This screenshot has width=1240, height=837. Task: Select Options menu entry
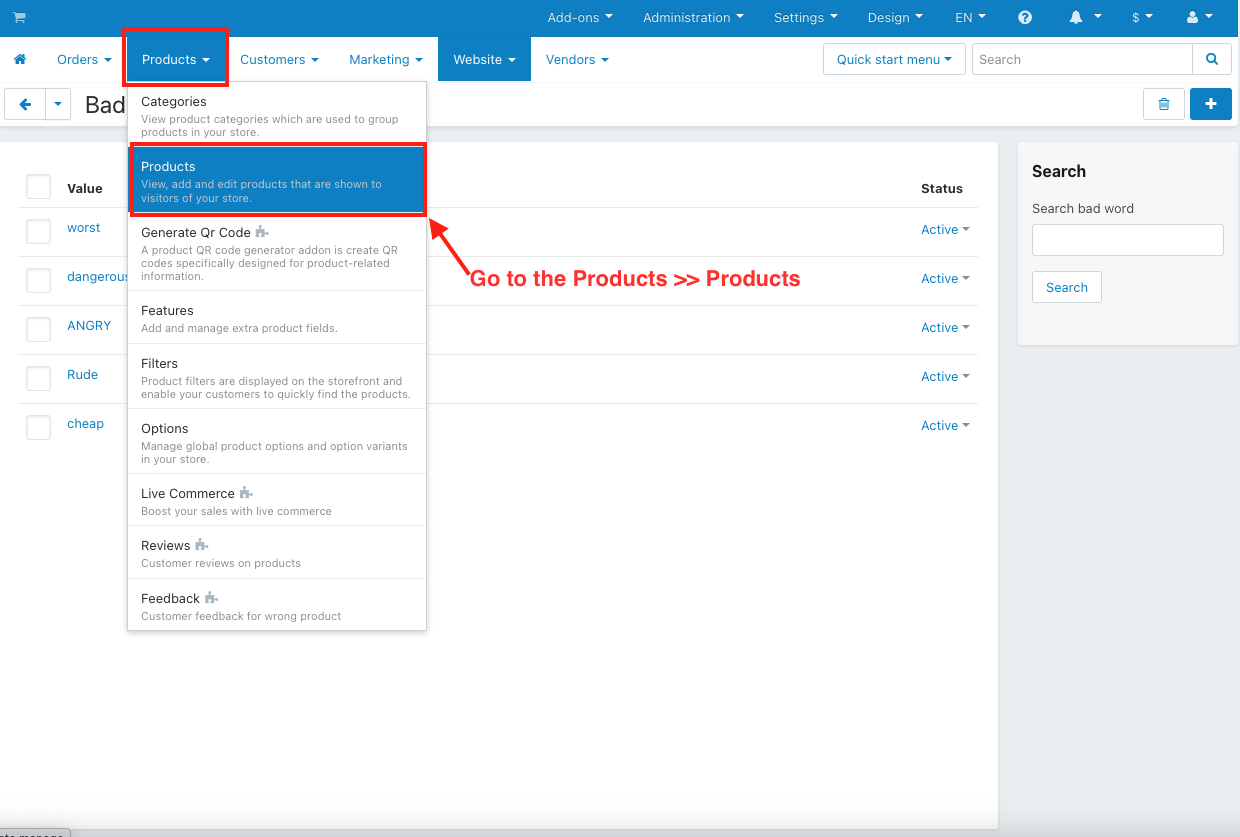click(x=277, y=443)
